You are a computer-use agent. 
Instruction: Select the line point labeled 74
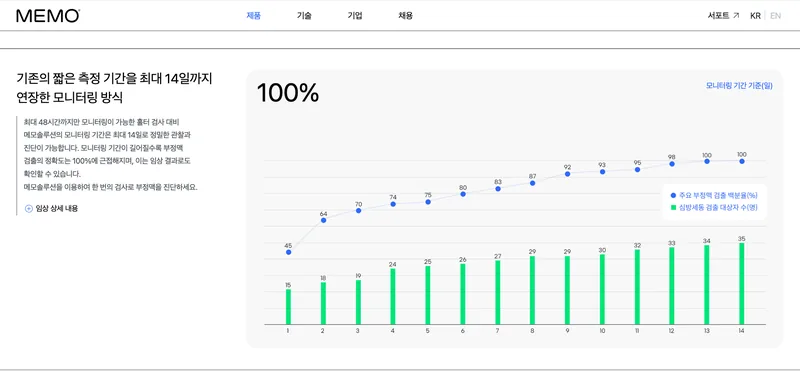pos(393,204)
